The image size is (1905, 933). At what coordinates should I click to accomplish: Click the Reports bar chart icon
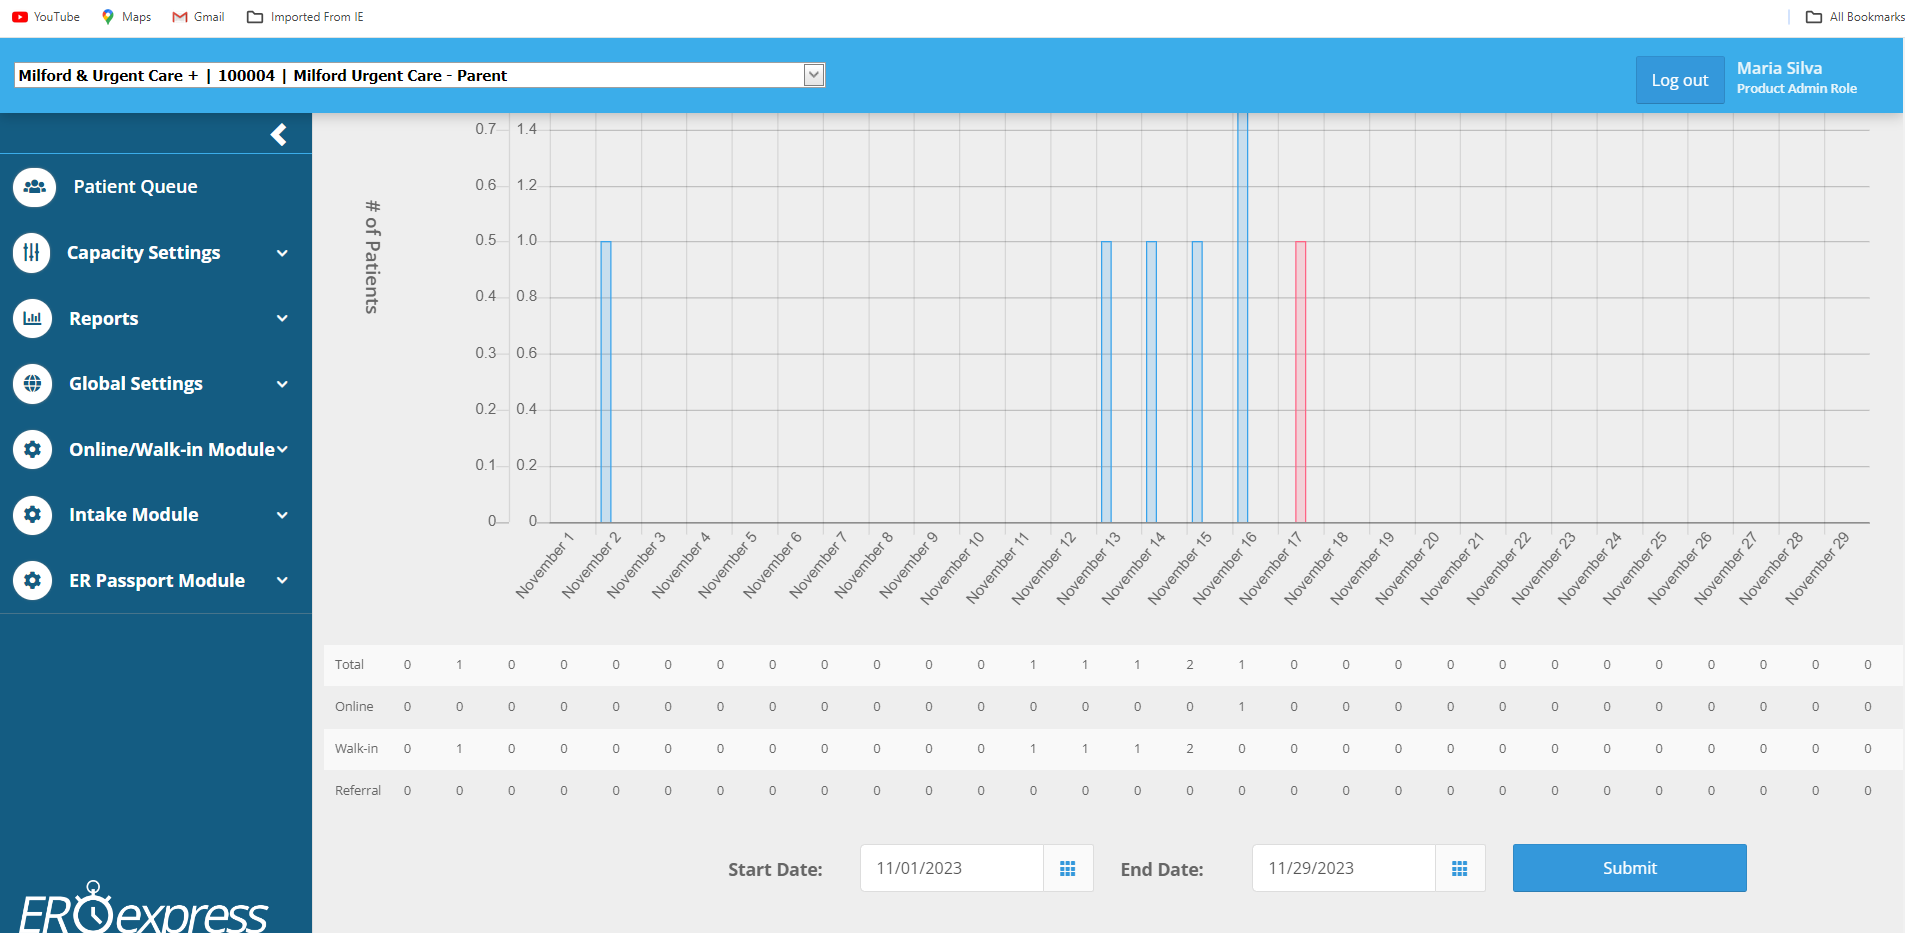(32, 319)
